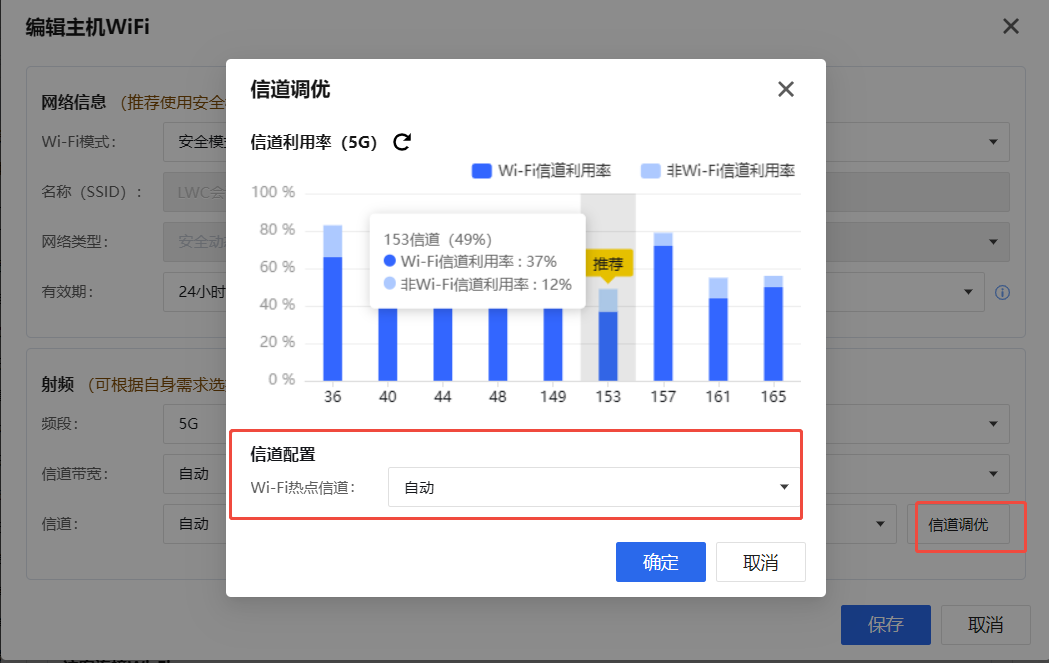Expand the 频段 dropdown arrow
This screenshot has width=1049, height=663.
pos(993,423)
